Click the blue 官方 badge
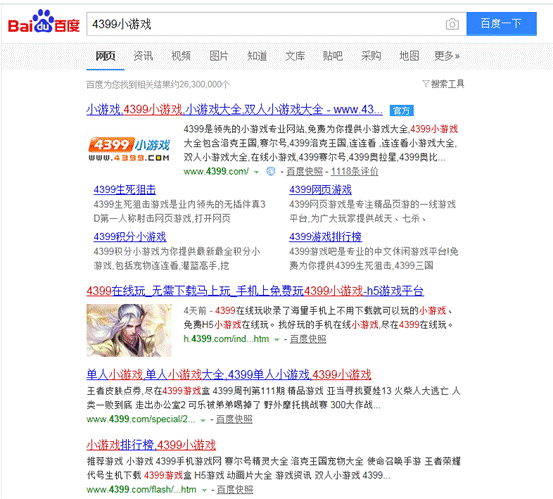 pos(402,111)
